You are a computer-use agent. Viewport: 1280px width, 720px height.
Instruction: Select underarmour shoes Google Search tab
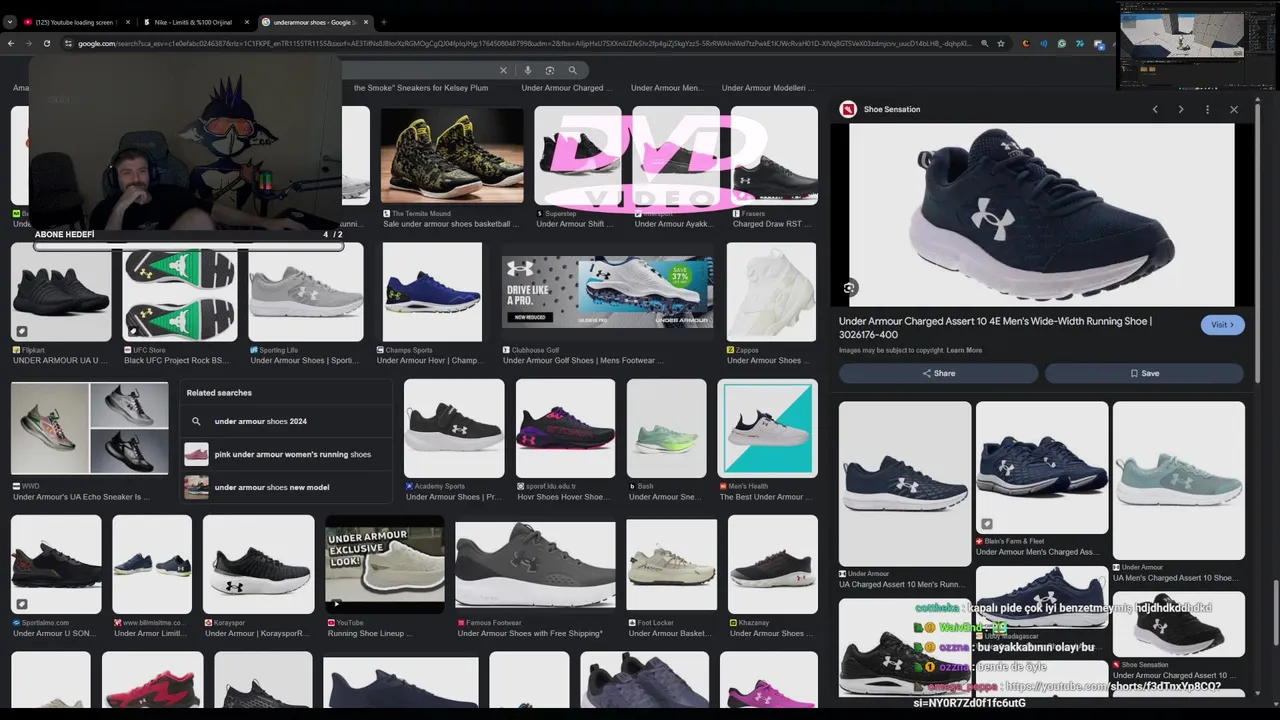point(314,22)
